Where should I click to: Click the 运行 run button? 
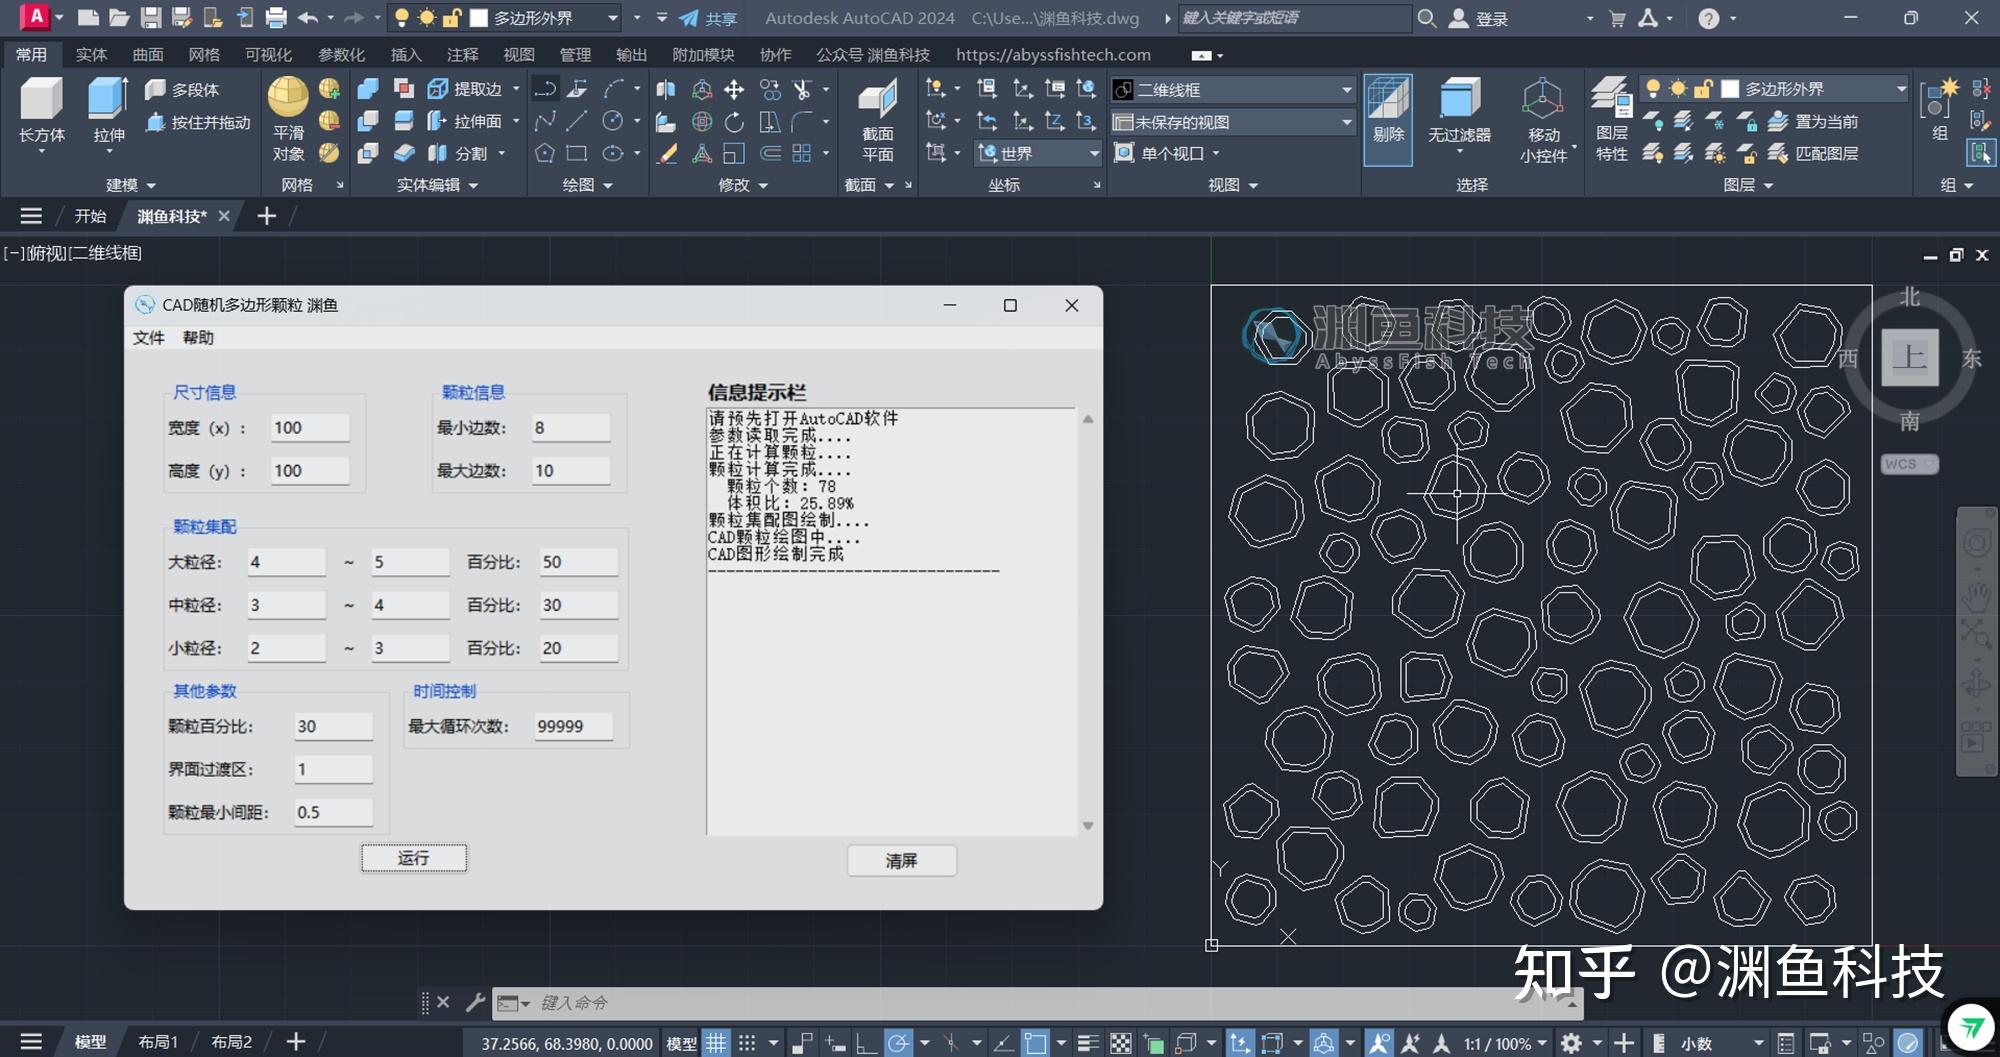pyautogui.click(x=413, y=858)
